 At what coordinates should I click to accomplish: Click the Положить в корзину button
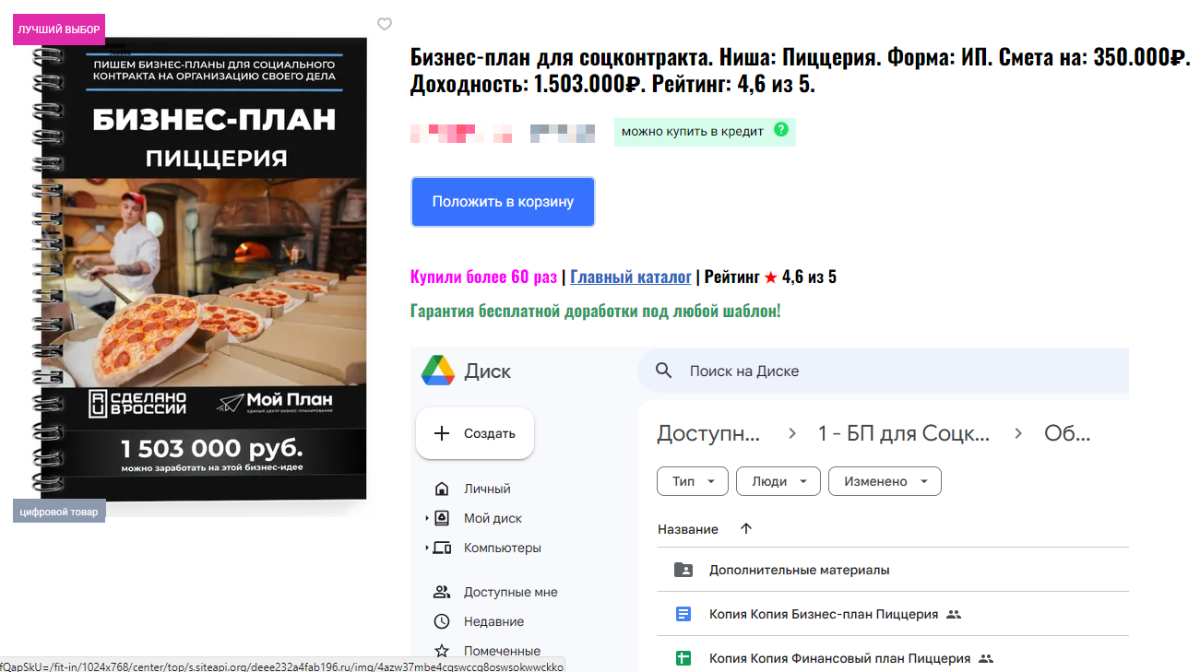[x=502, y=201]
